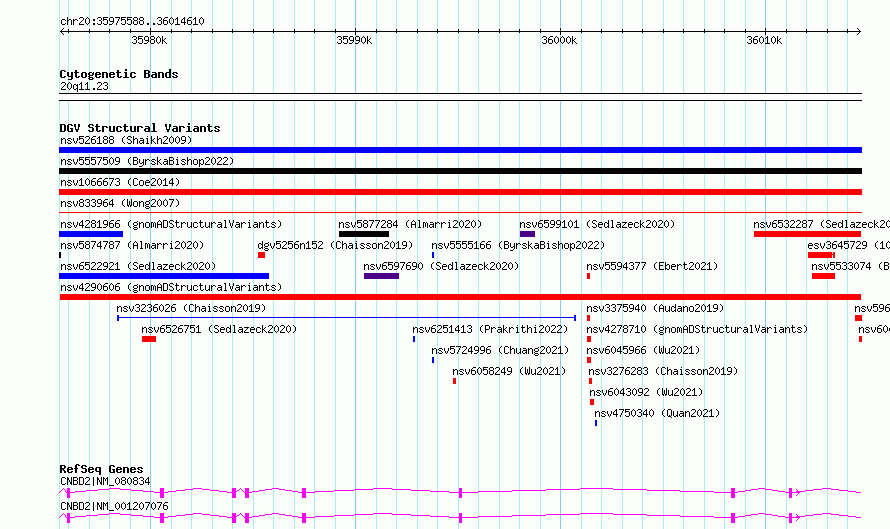
Task: Click the nsv526188 (Shaikh2009) blue variant bar
Action: pyautogui.click(x=460, y=150)
